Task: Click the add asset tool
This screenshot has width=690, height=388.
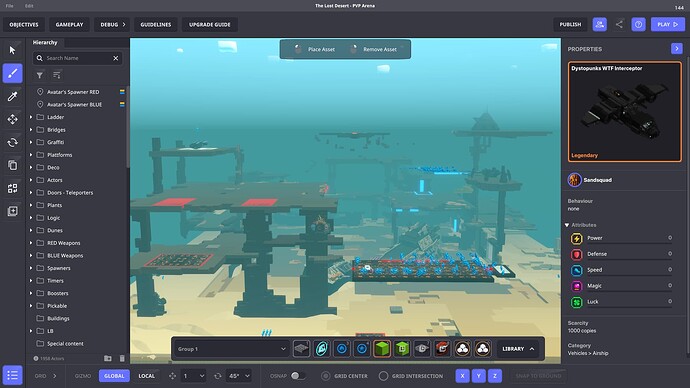Action: tap(12, 211)
